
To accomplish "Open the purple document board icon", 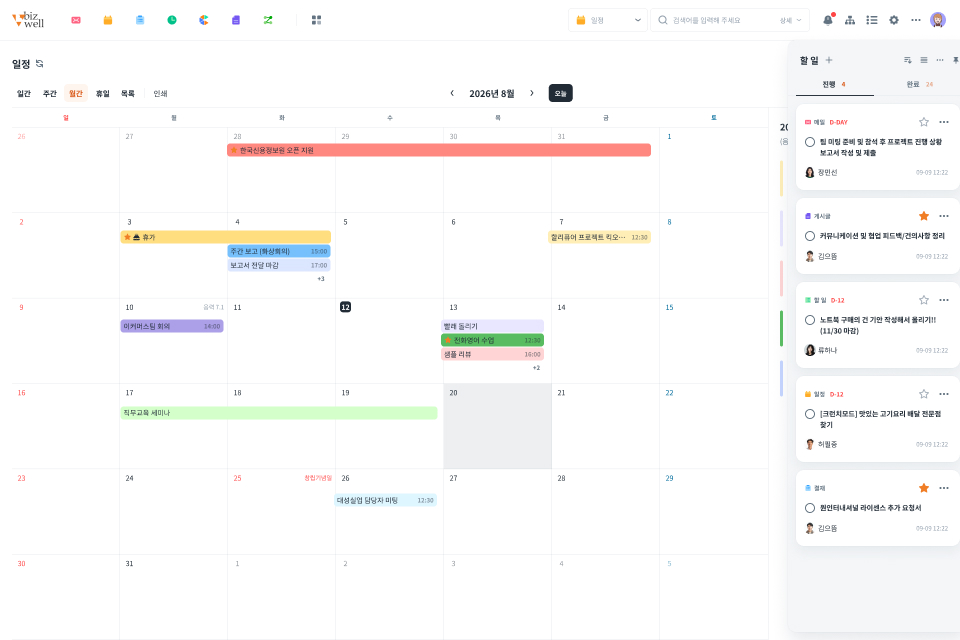I will 236,20.
